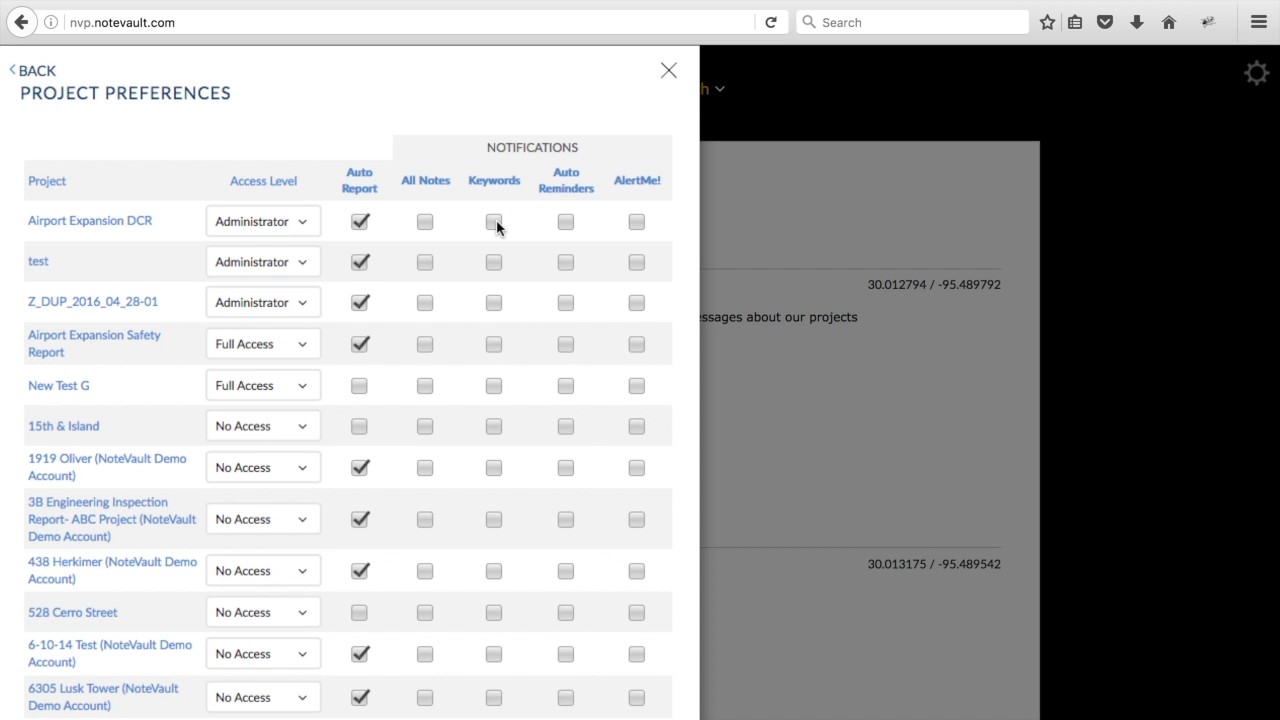Click the AlertMe! column header

coord(637,181)
